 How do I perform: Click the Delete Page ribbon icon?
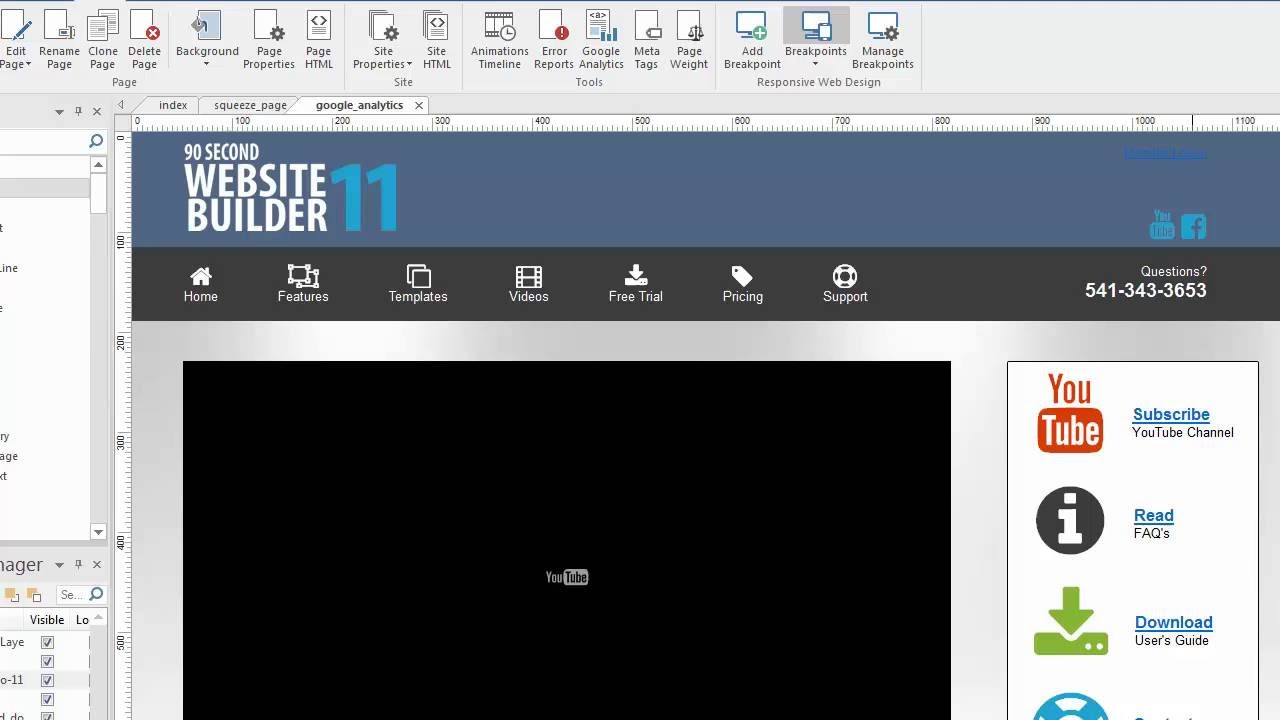(144, 40)
